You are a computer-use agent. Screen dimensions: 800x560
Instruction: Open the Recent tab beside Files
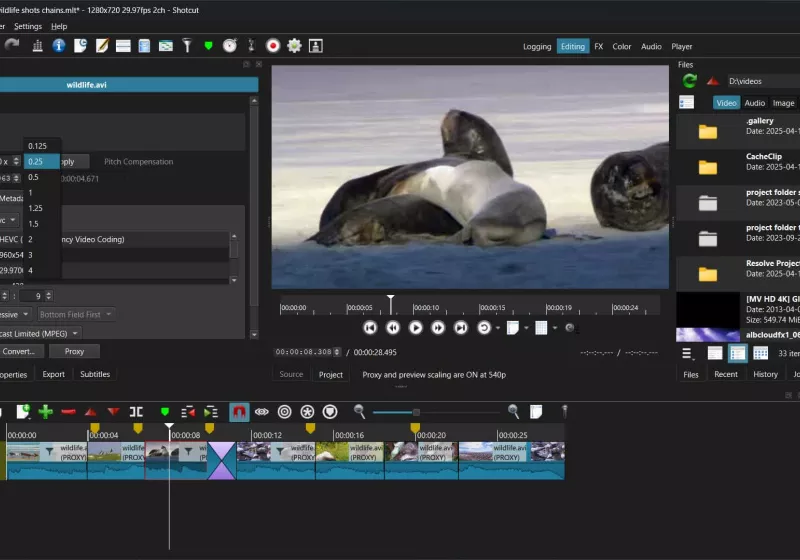(726, 374)
